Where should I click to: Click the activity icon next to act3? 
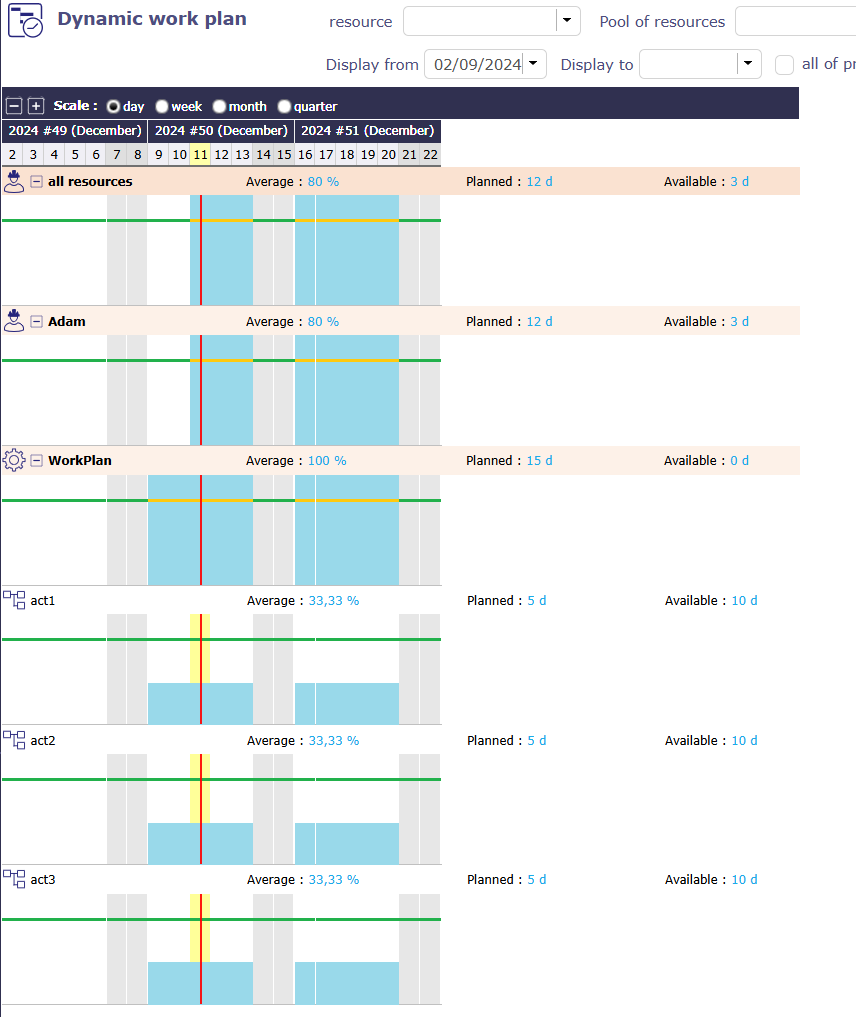coord(14,879)
